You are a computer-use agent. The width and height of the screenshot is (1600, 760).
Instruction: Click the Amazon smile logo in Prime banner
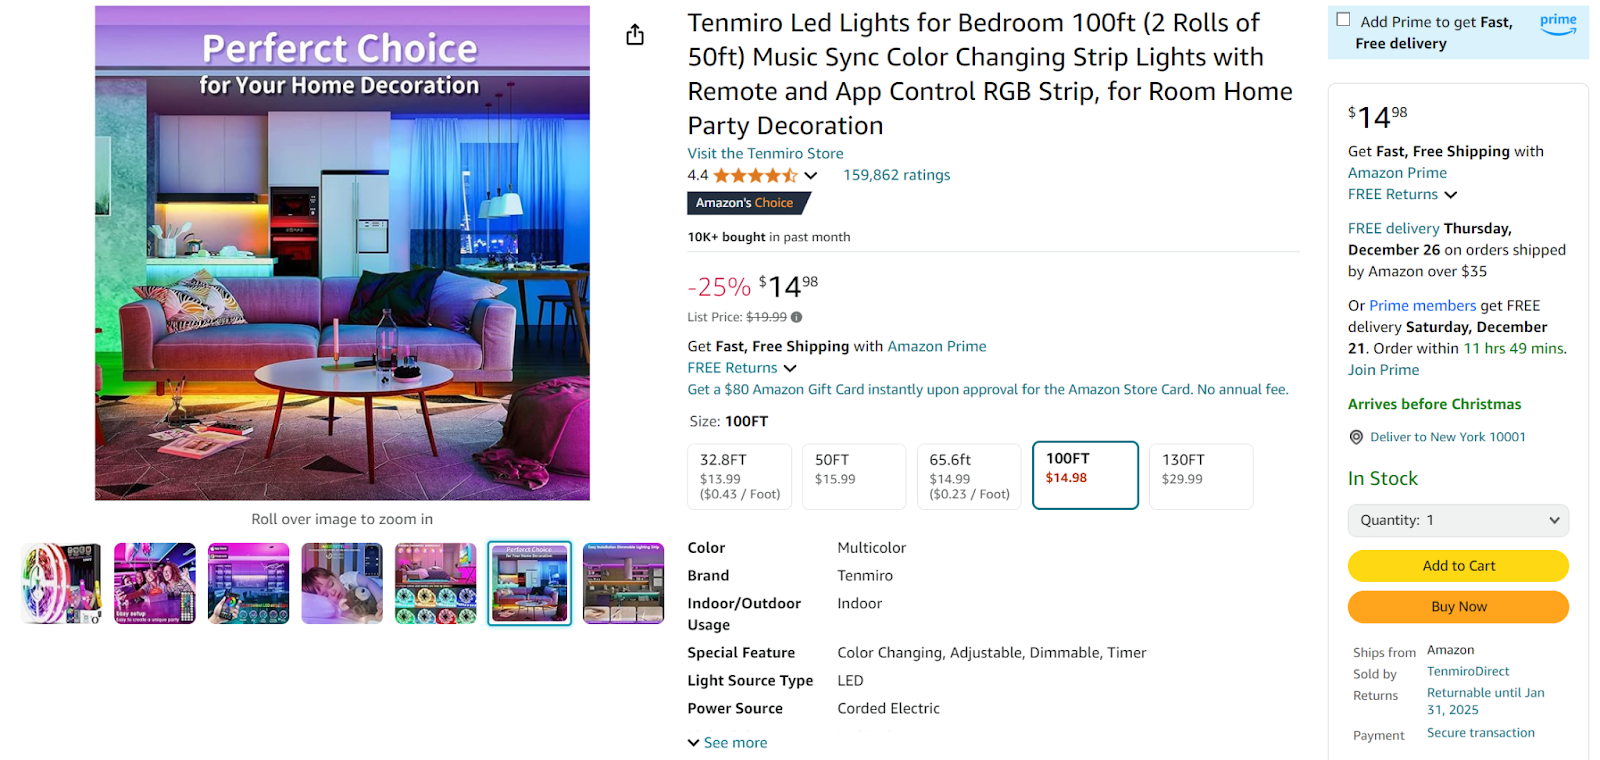click(1558, 31)
